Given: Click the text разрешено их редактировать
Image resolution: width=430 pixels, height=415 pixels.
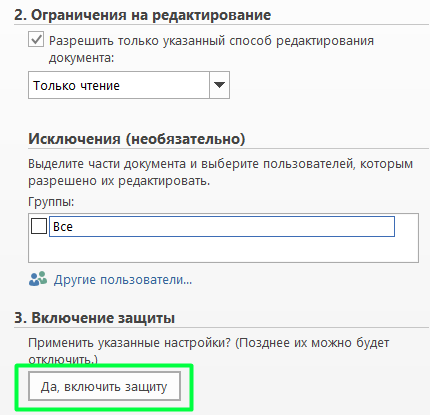Looking at the screenshot, I should [119, 181].
